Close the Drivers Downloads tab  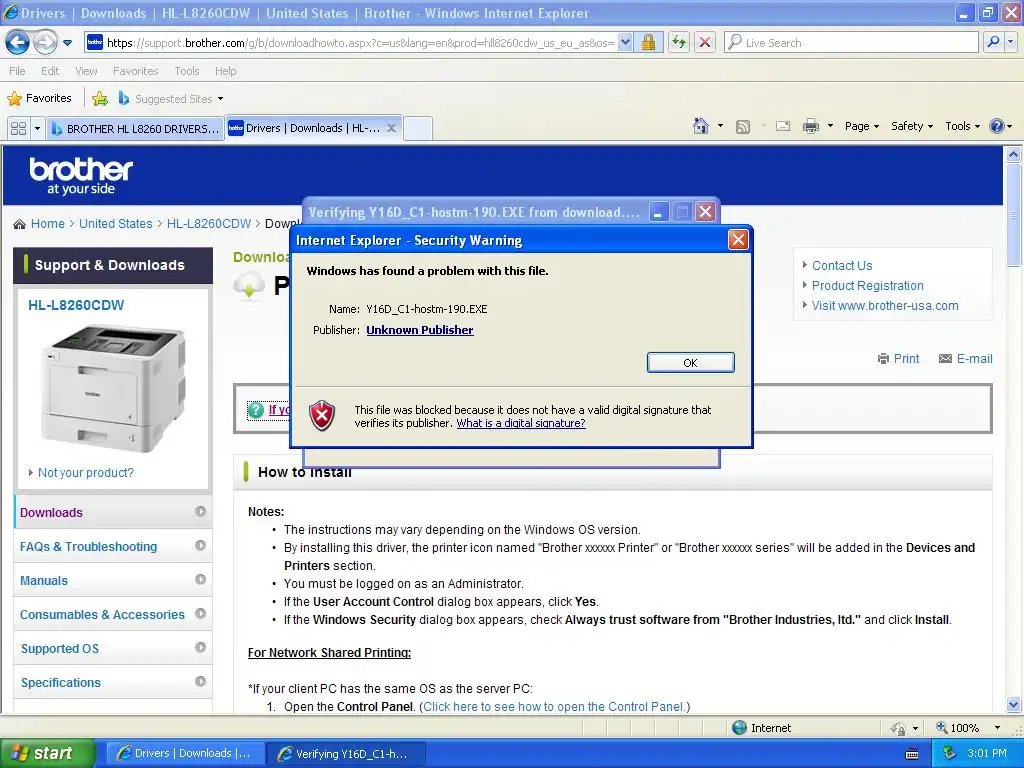click(x=391, y=128)
